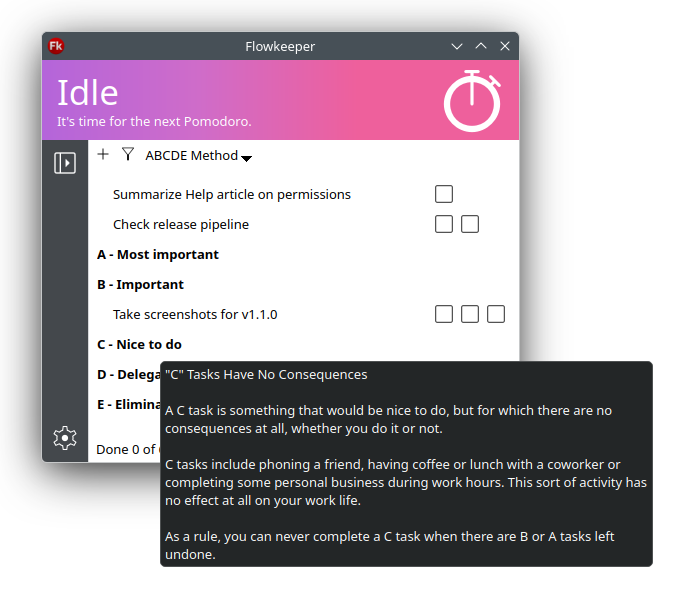
Task: Click "It's time for the next Pomodoro" text
Action: click(x=154, y=122)
